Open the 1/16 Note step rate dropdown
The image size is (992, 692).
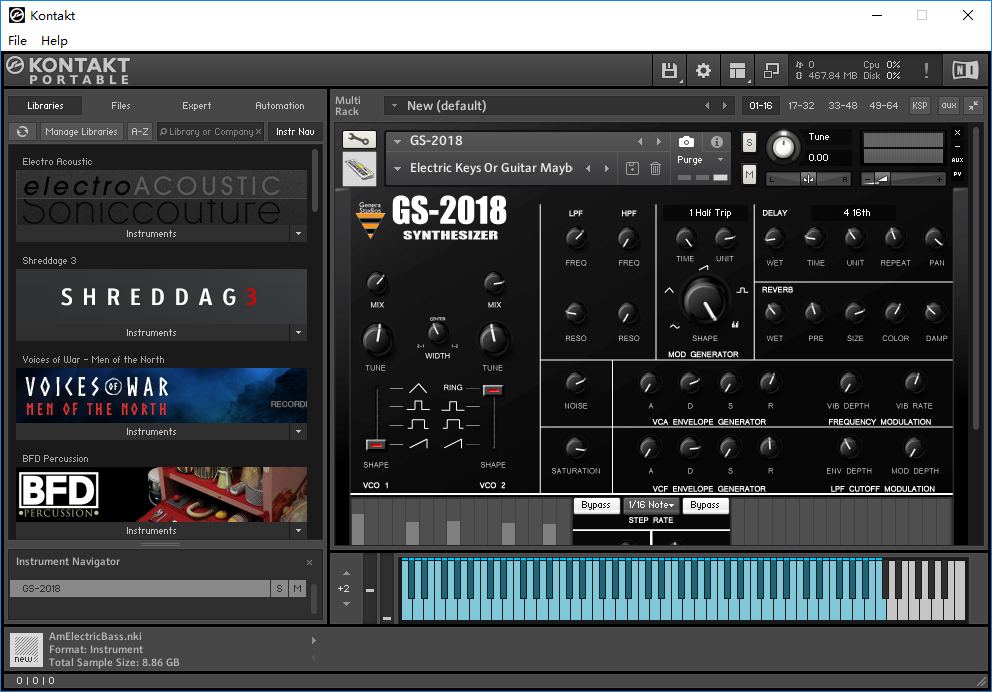651,505
